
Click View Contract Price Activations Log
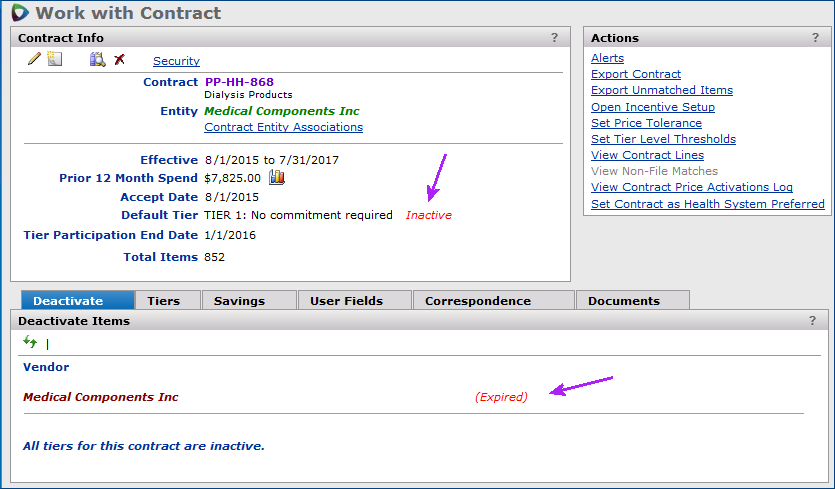[x=692, y=187]
